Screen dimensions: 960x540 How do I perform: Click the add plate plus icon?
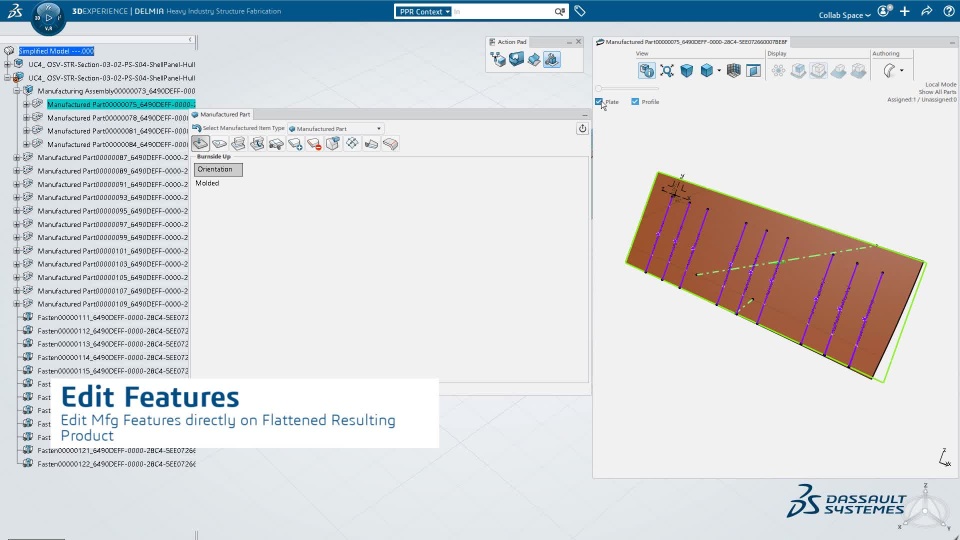(295, 144)
